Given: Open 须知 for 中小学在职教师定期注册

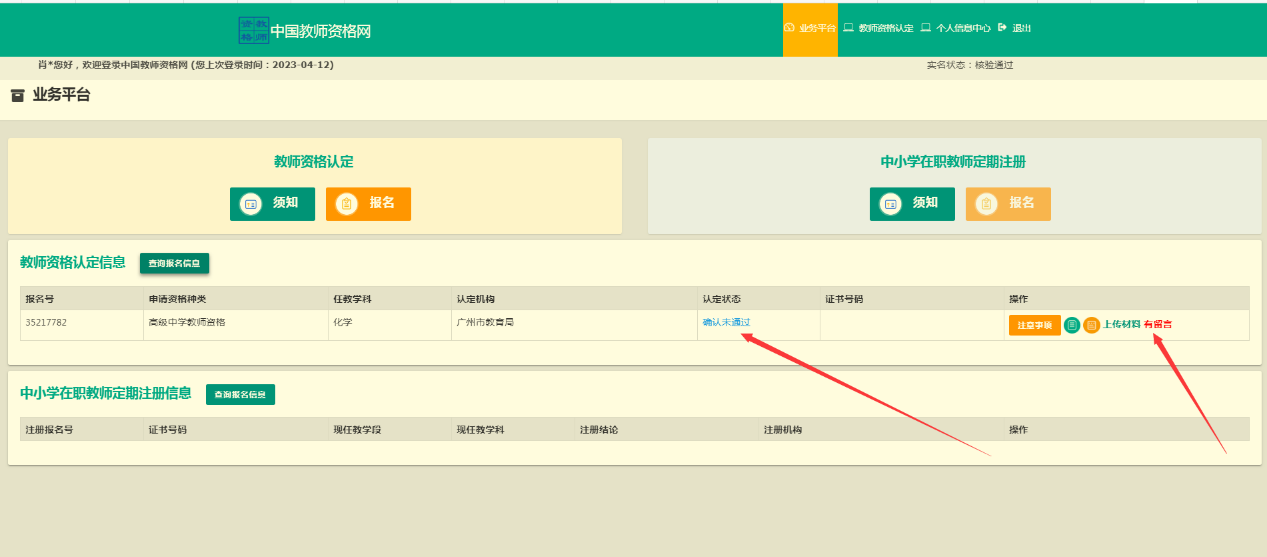Looking at the screenshot, I should [x=912, y=203].
